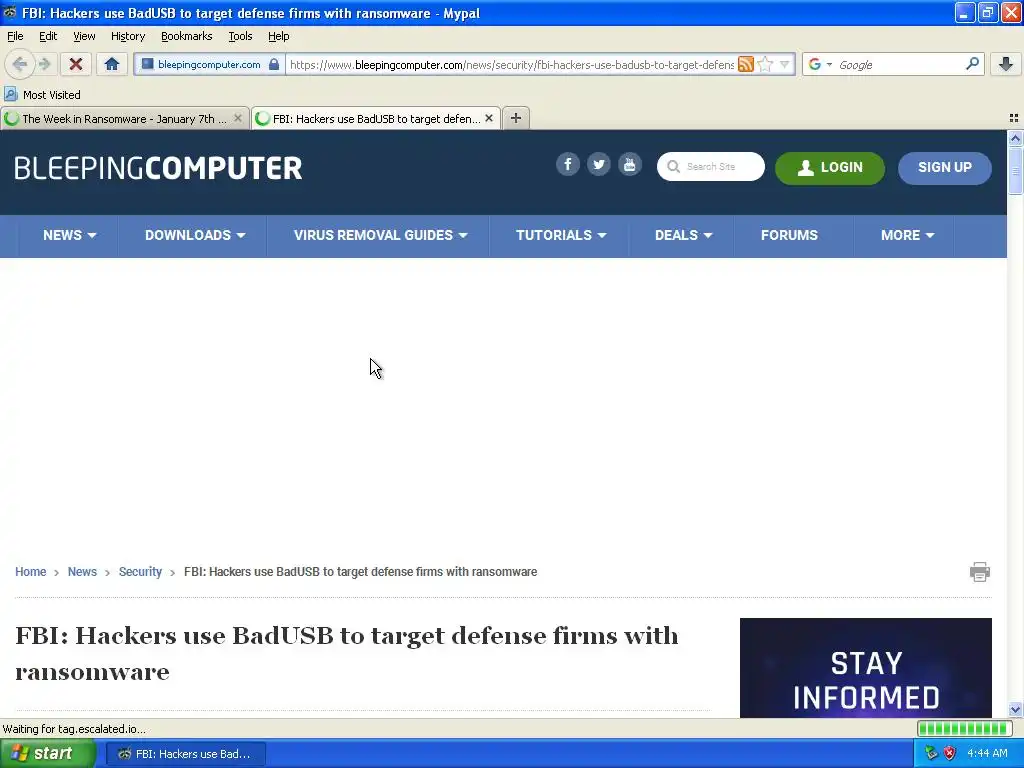Click the print article icon

pos(980,571)
